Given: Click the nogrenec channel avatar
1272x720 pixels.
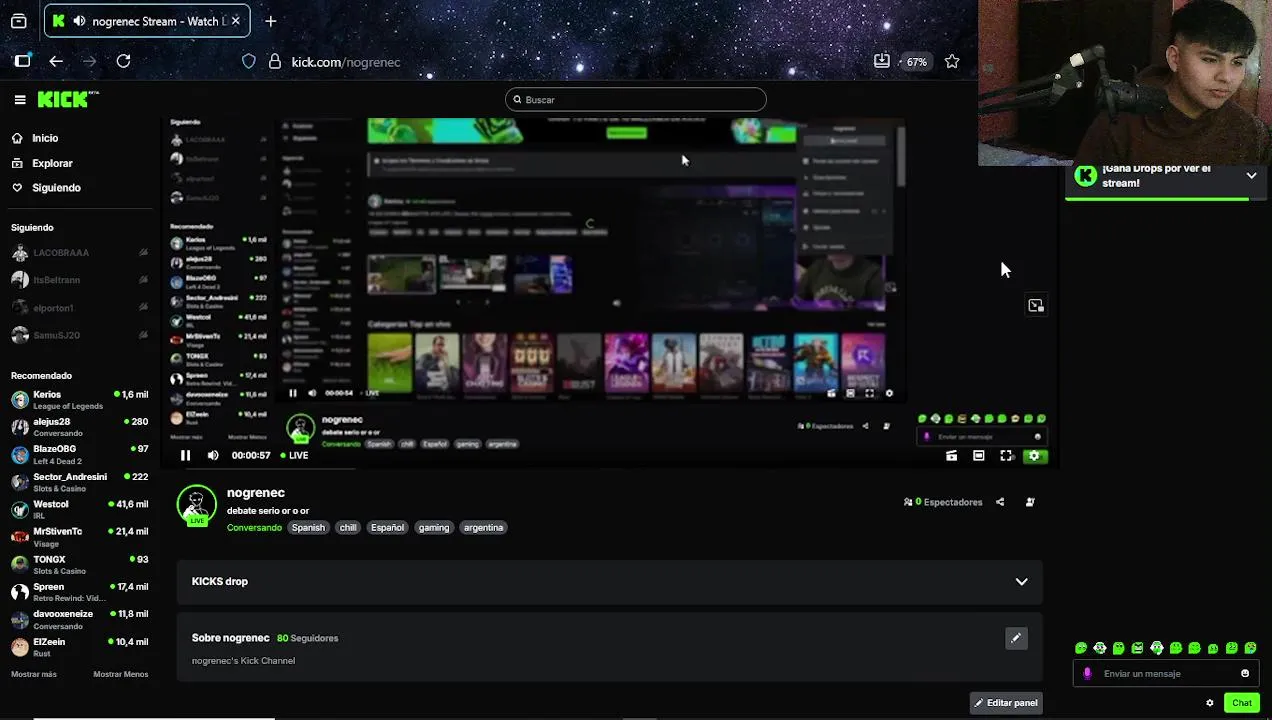Looking at the screenshot, I should (197, 506).
